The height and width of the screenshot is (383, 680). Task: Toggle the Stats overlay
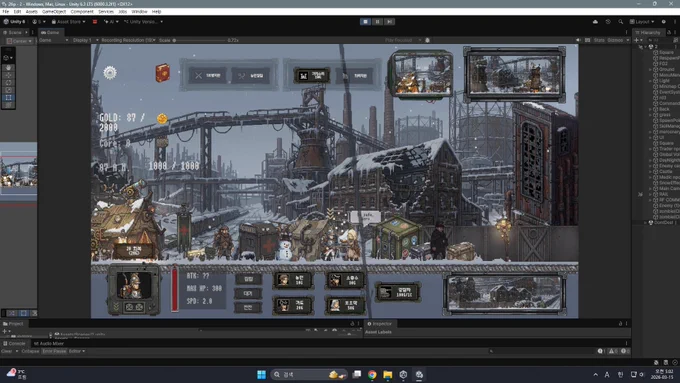599,40
